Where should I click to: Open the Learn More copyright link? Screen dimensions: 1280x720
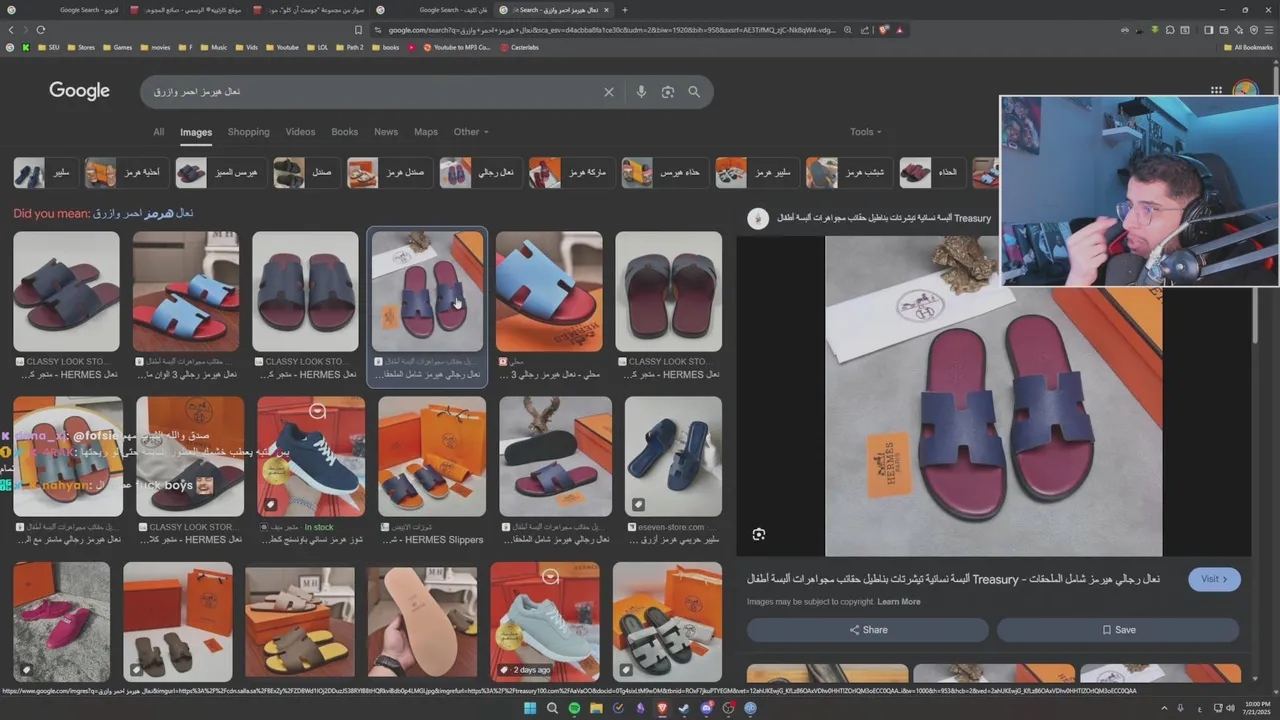coord(899,602)
